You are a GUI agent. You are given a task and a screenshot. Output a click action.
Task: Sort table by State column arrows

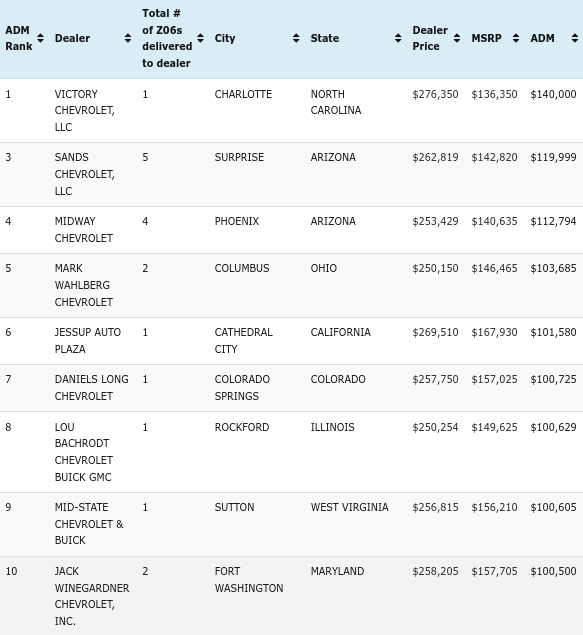click(x=398, y=38)
